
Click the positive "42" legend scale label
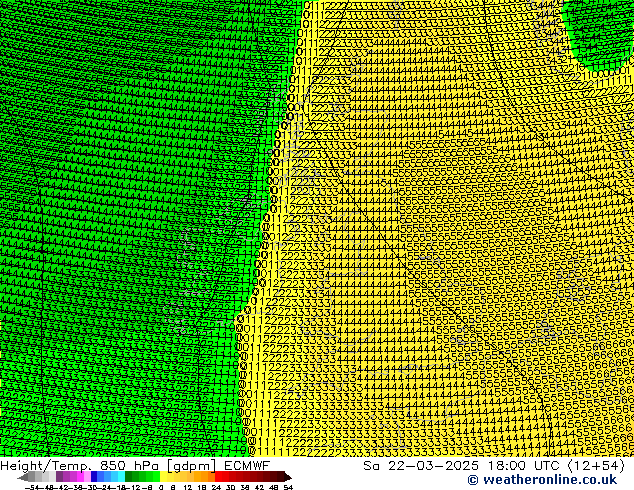[260, 488]
